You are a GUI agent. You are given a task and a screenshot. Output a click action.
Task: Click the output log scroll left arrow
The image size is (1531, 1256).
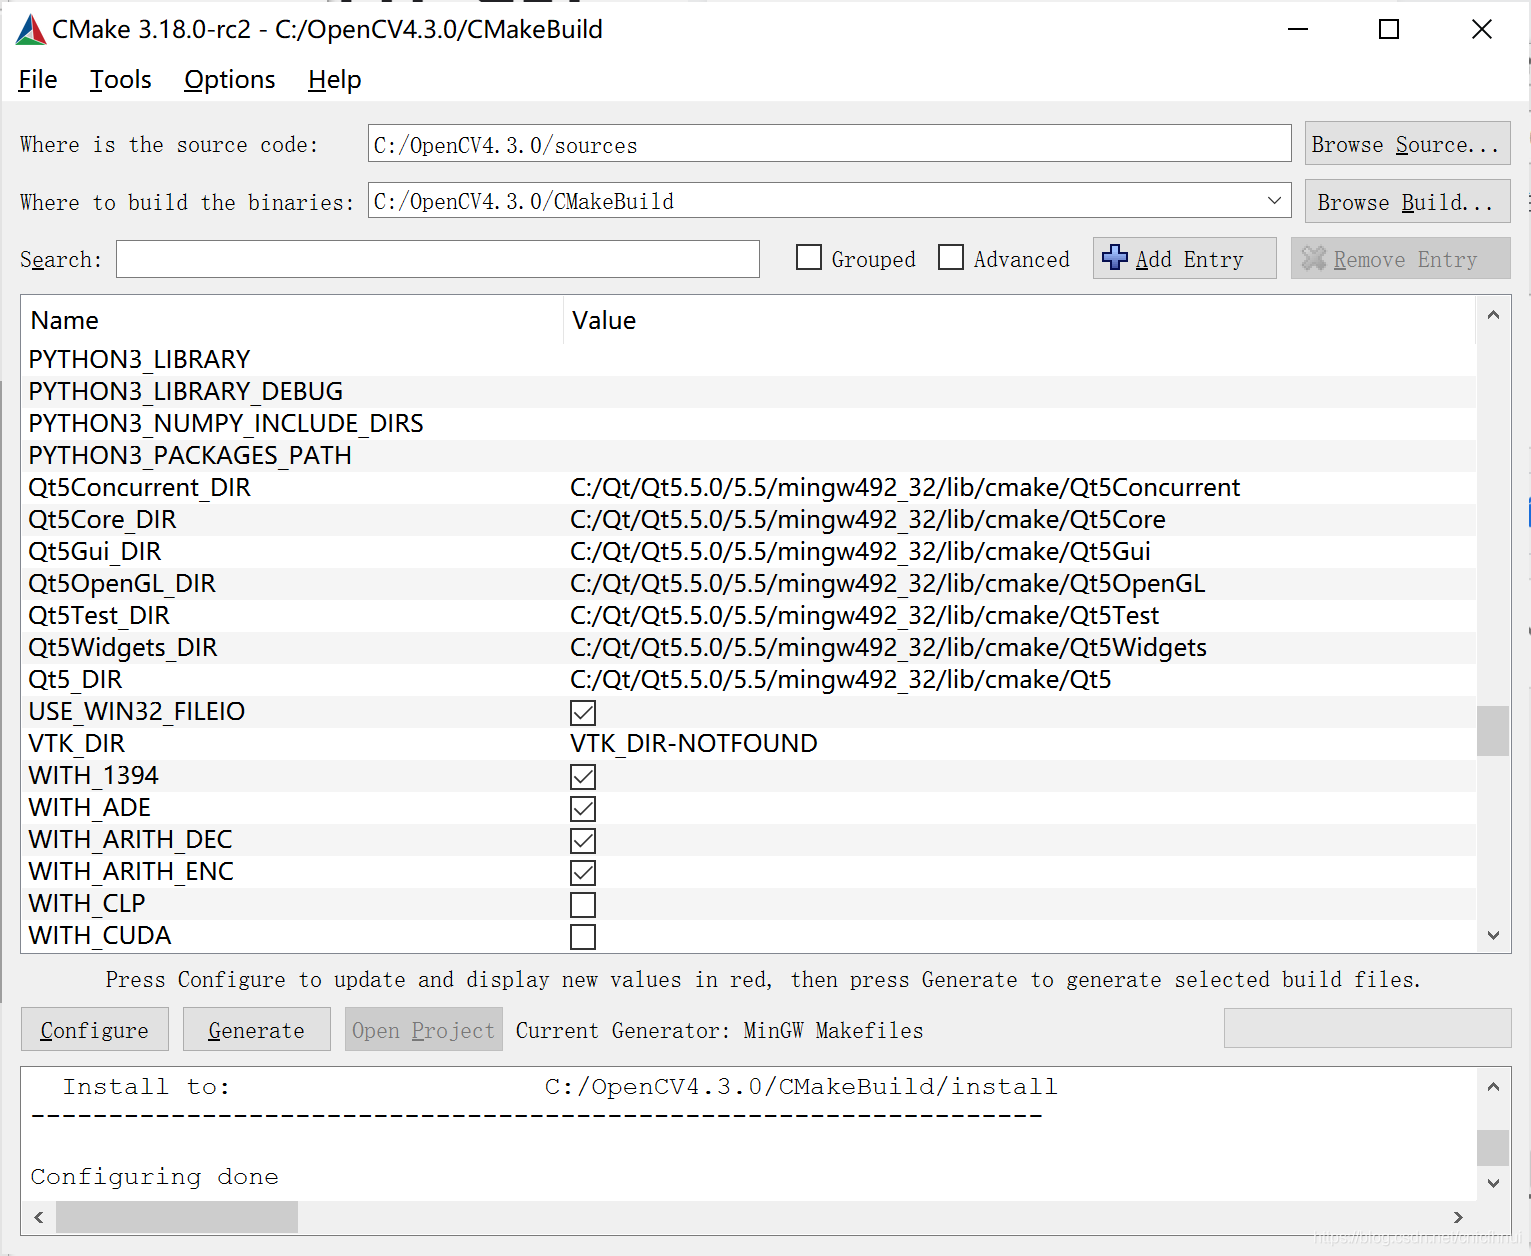pyautogui.click(x=39, y=1217)
